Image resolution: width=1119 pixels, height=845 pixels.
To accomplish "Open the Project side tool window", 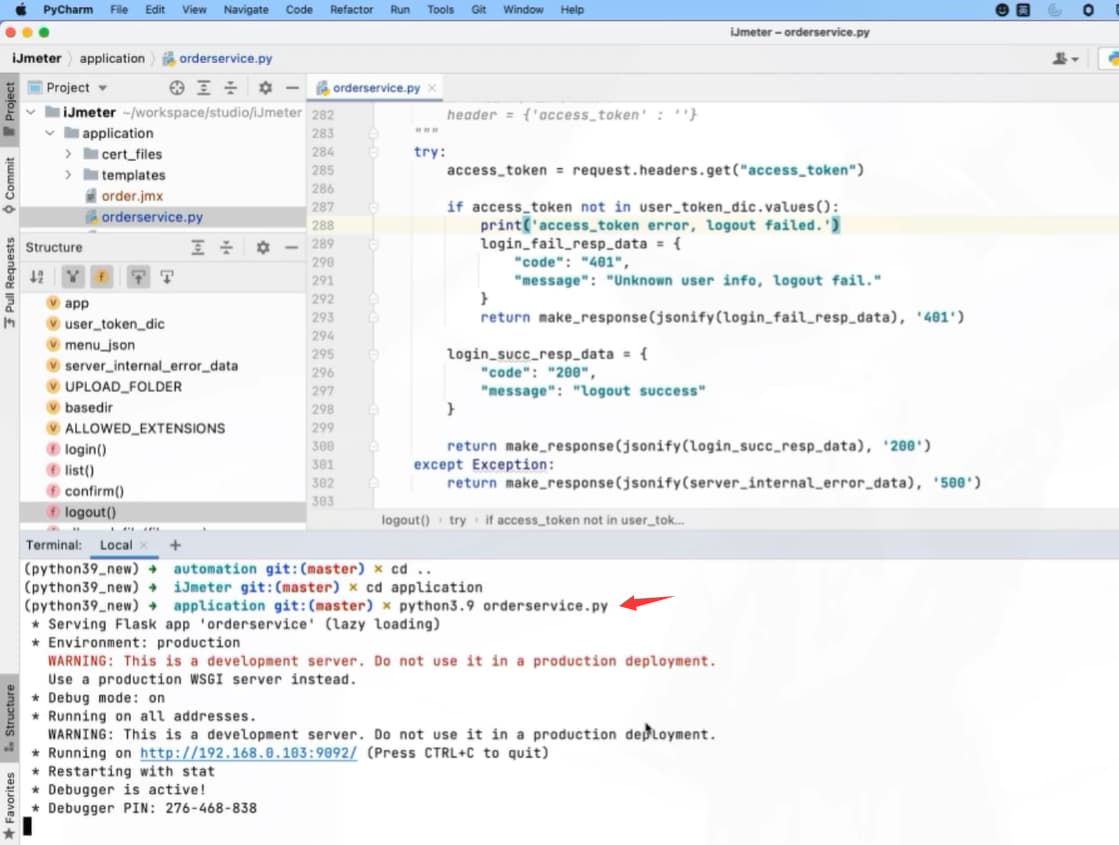I will (9, 108).
